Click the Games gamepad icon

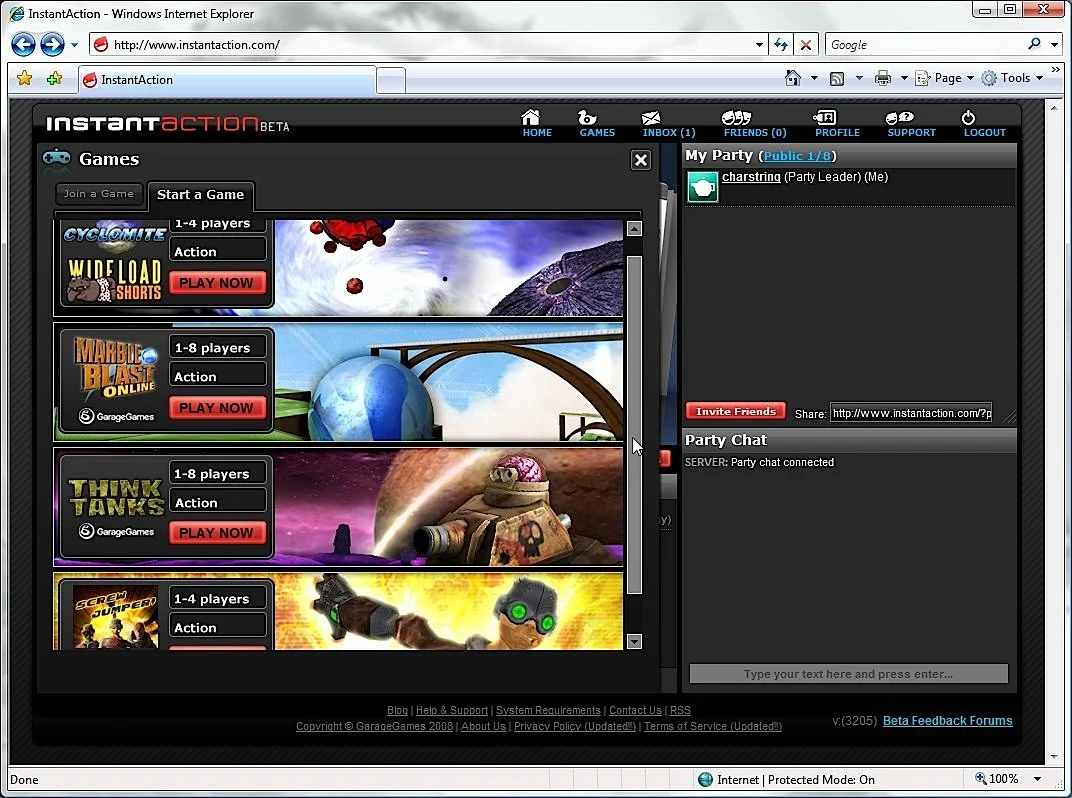tap(56, 158)
